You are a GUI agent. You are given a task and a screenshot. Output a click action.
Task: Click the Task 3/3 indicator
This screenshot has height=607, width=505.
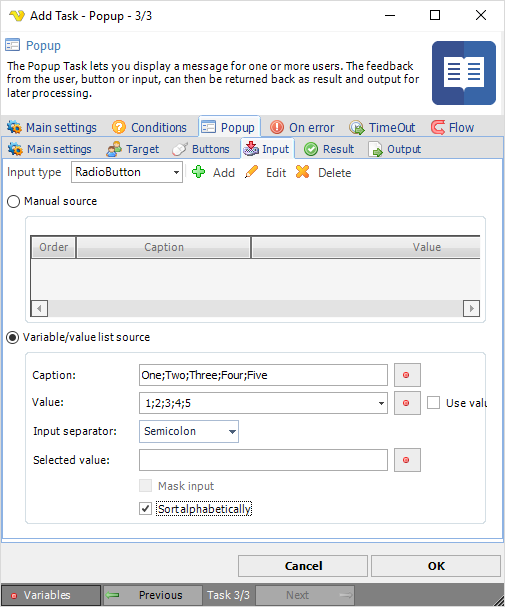click(x=228, y=595)
